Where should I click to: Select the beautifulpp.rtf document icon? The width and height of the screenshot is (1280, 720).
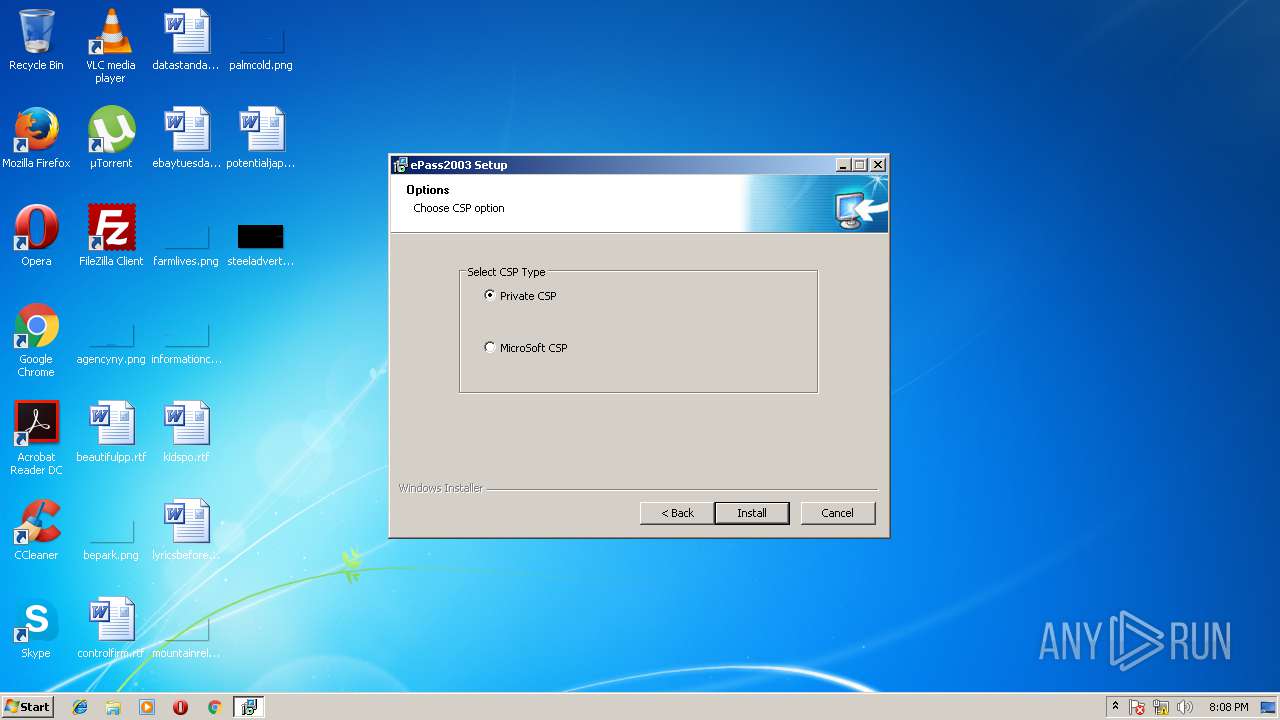(111, 432)
